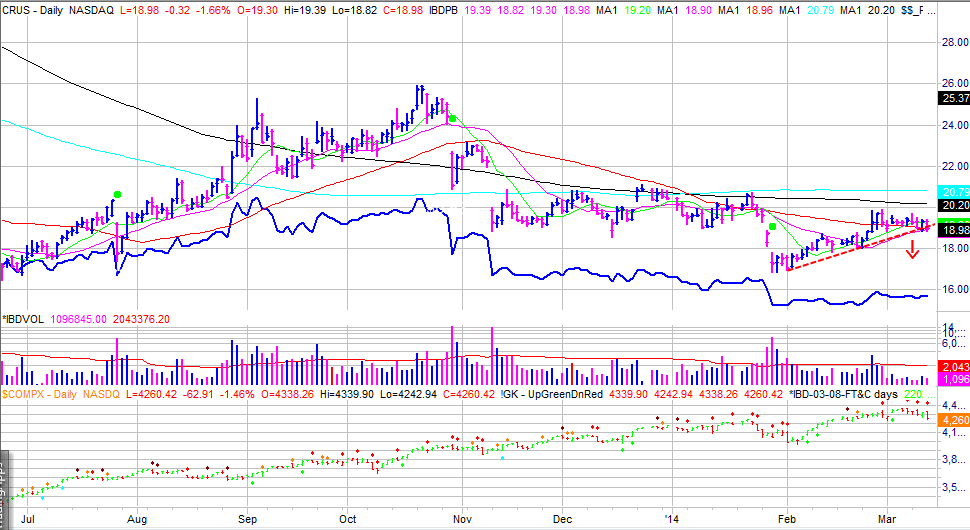970x530 pixels.
Task: Click the 26.00 price axis label
Action: pyautogui.click(x=955, y=83)
